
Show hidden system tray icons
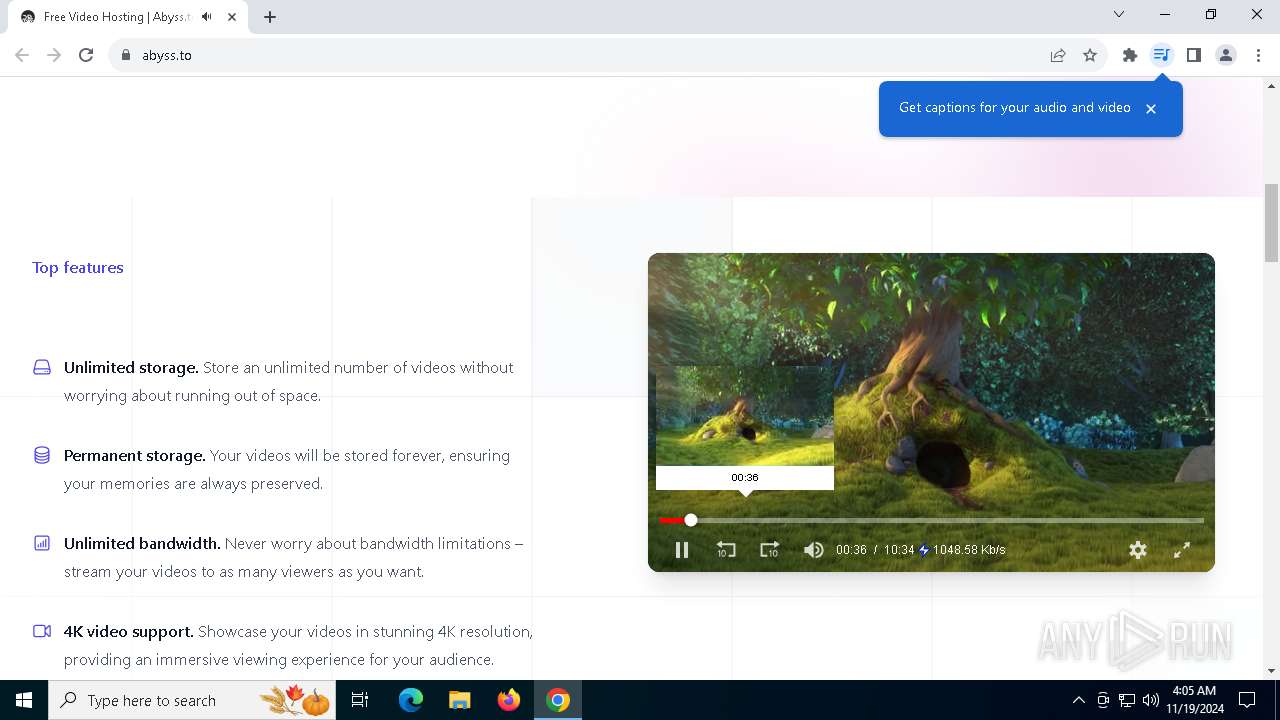coord(1078,700)
